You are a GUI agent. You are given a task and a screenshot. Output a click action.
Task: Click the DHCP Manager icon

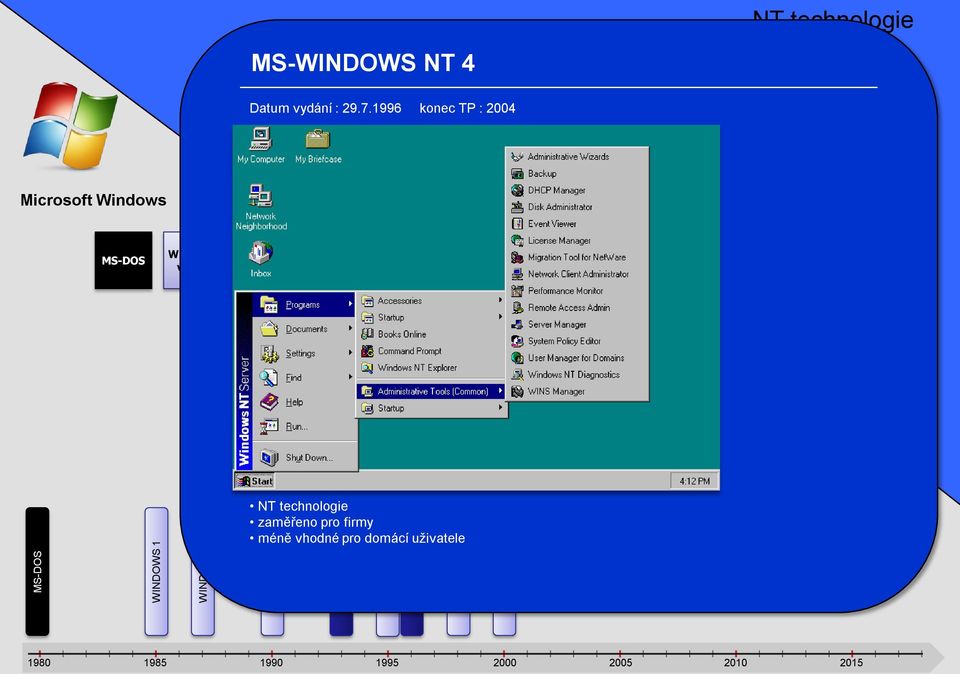click(517, 190)
